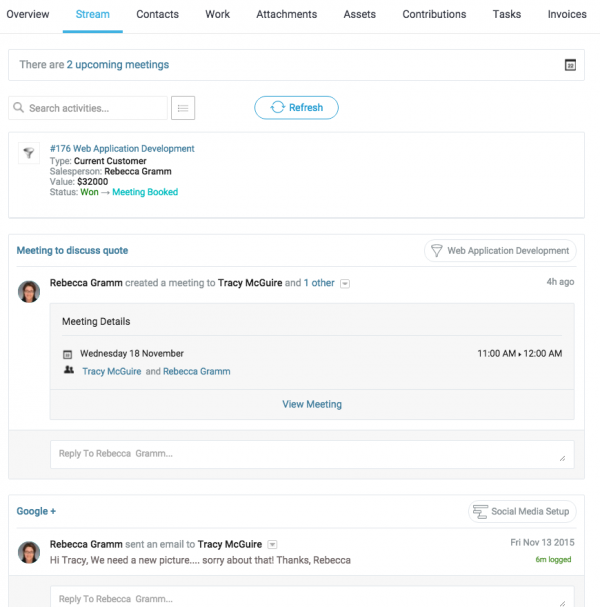Switch to the Contacts tab
The height and width of the screenshot is (607, 600).
coord(157,15)
